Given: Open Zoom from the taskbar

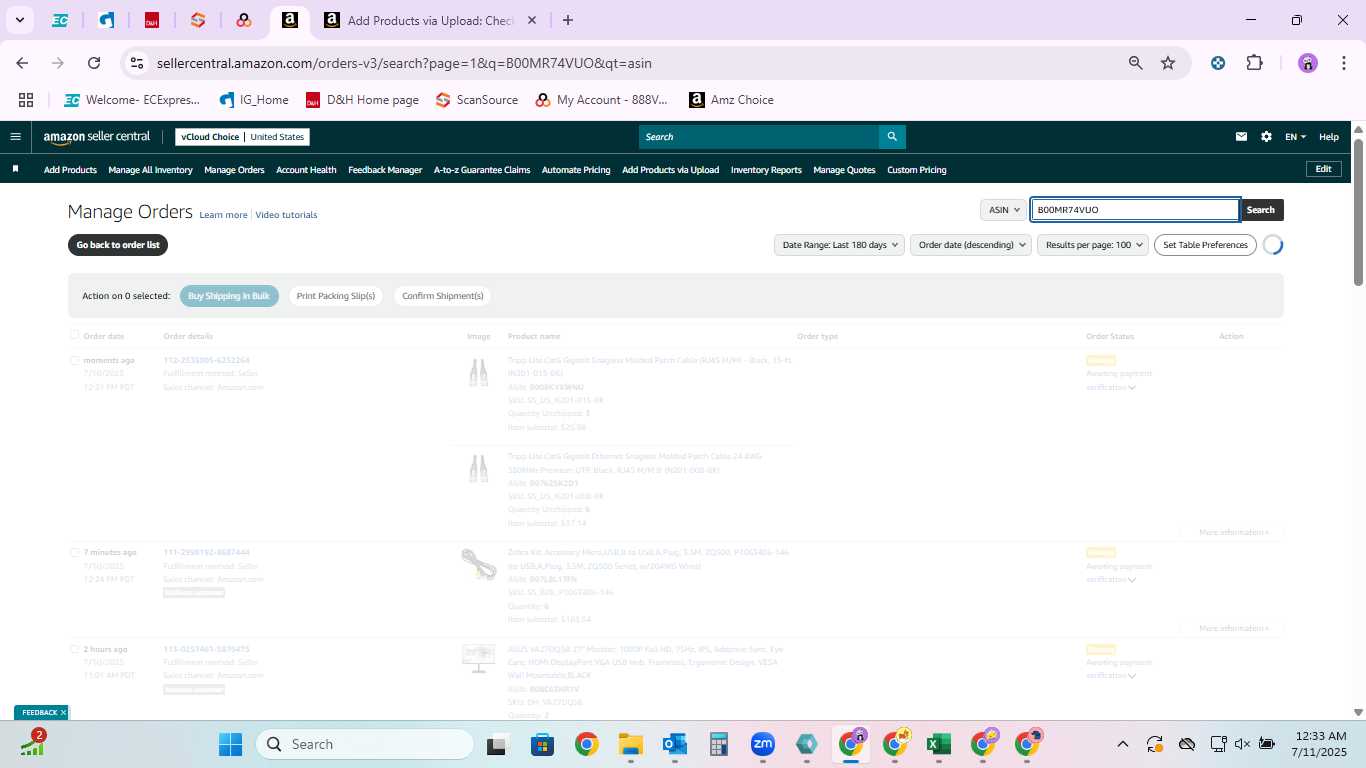Looking at the screenshot, I should pyautogui.click(x=763, y=744).
